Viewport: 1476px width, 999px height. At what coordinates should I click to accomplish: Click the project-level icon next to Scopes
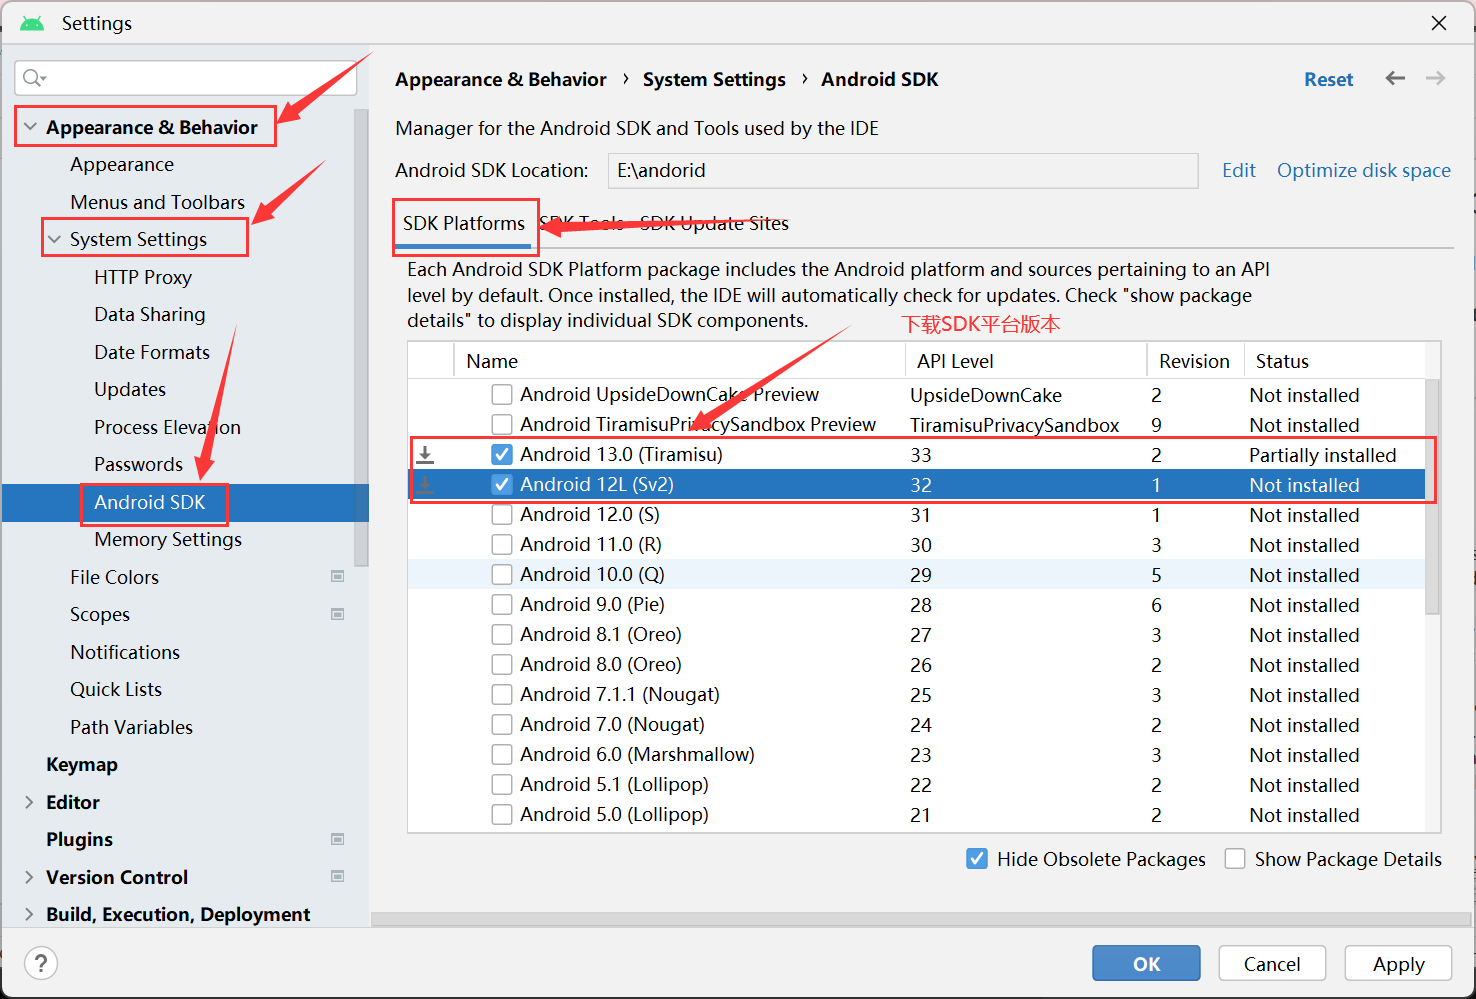pyautogui.click(x=337, y=614)
